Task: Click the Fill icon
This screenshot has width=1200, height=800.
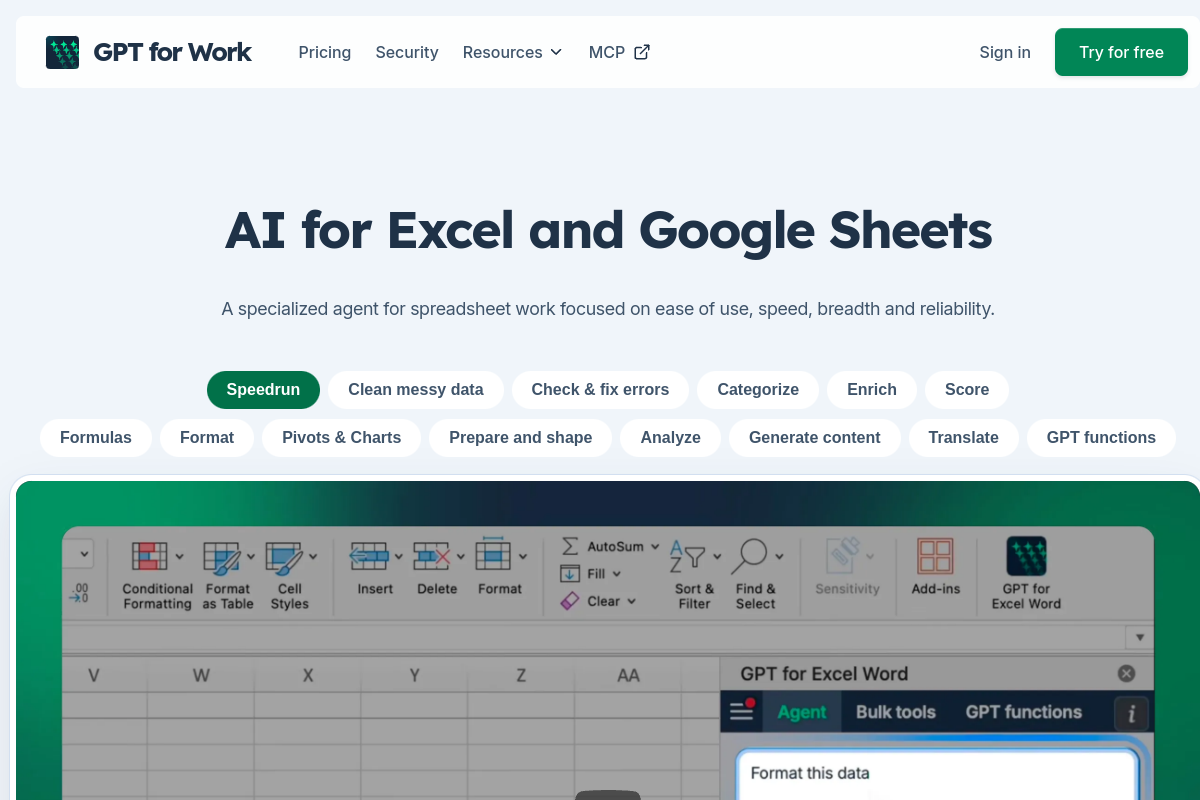Action: click(570, 574)
